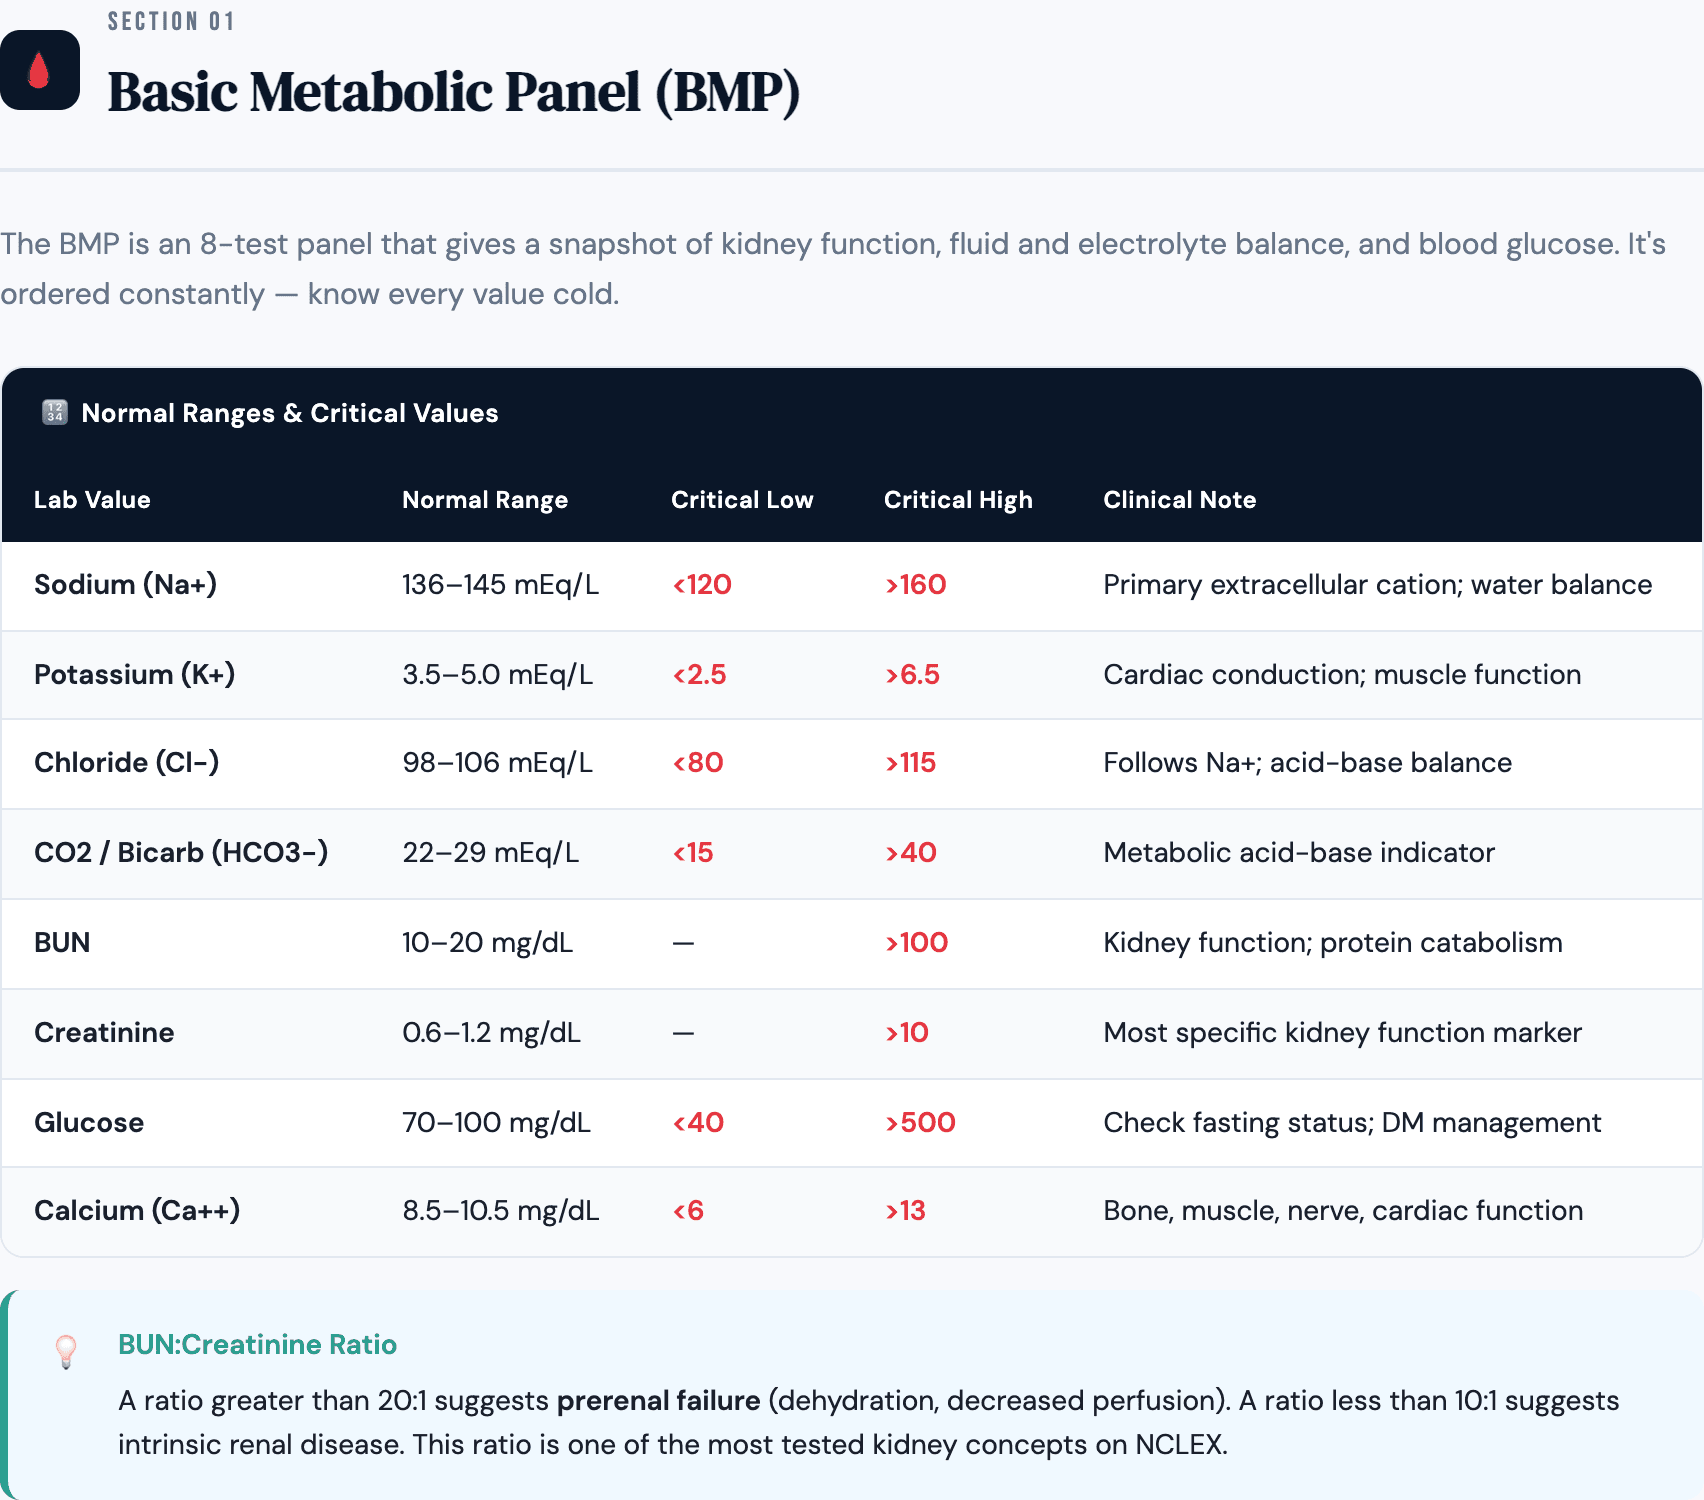Select the Clinical Note column header
This screenshot has width=1704, height=1500.
1179,500
